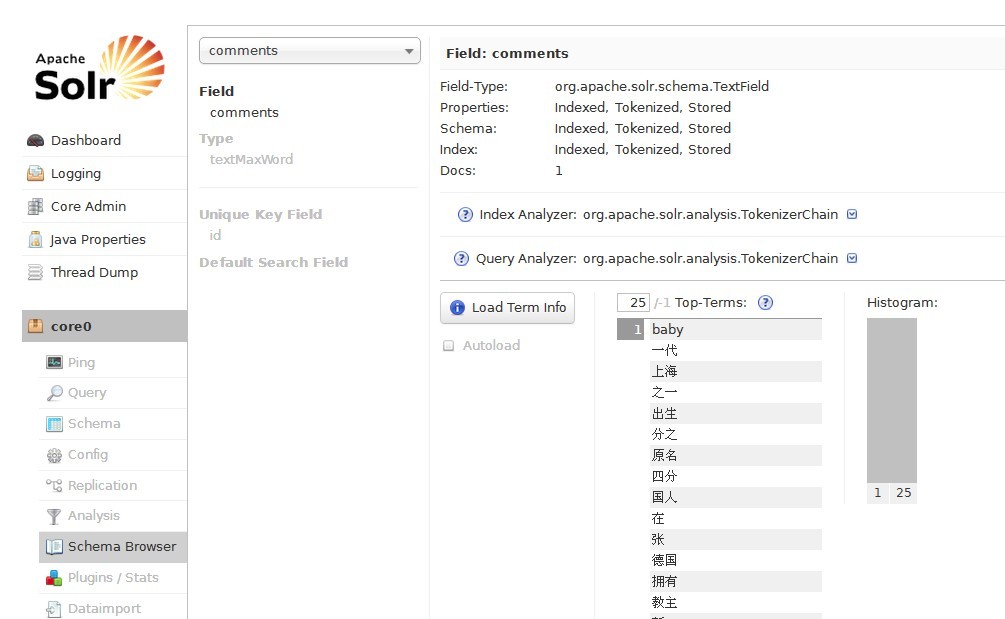This screenshot has height=619, width=1005.
Task: Click the Config gear icon
Action: pyautogui.click(x=54, y=455)
